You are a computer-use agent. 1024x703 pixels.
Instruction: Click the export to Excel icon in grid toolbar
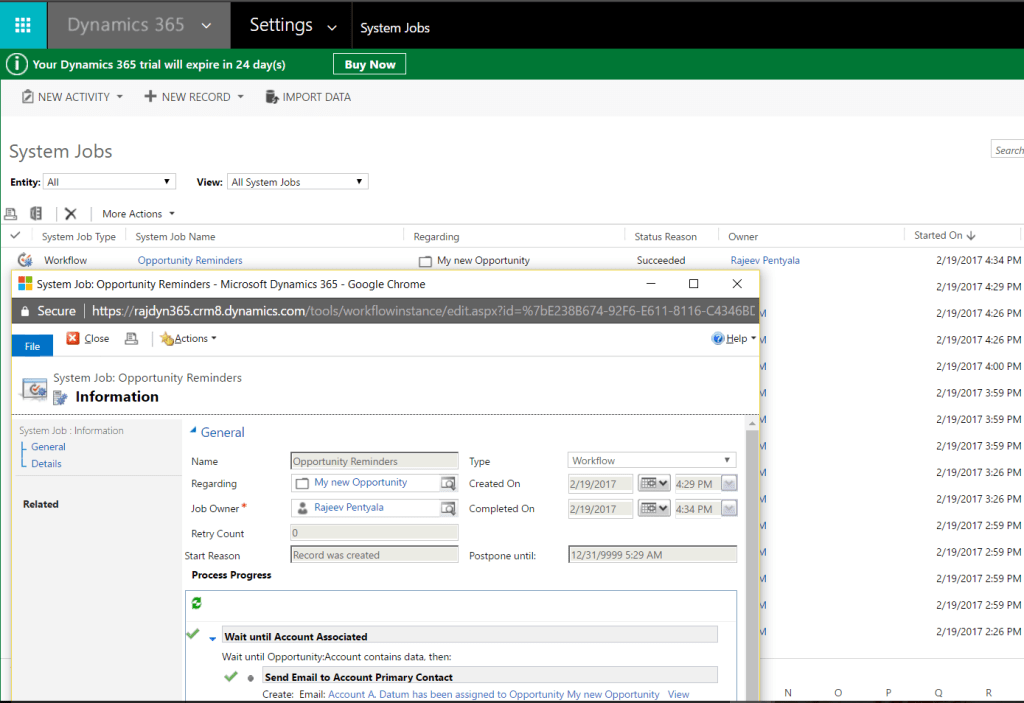pos(36,214)
